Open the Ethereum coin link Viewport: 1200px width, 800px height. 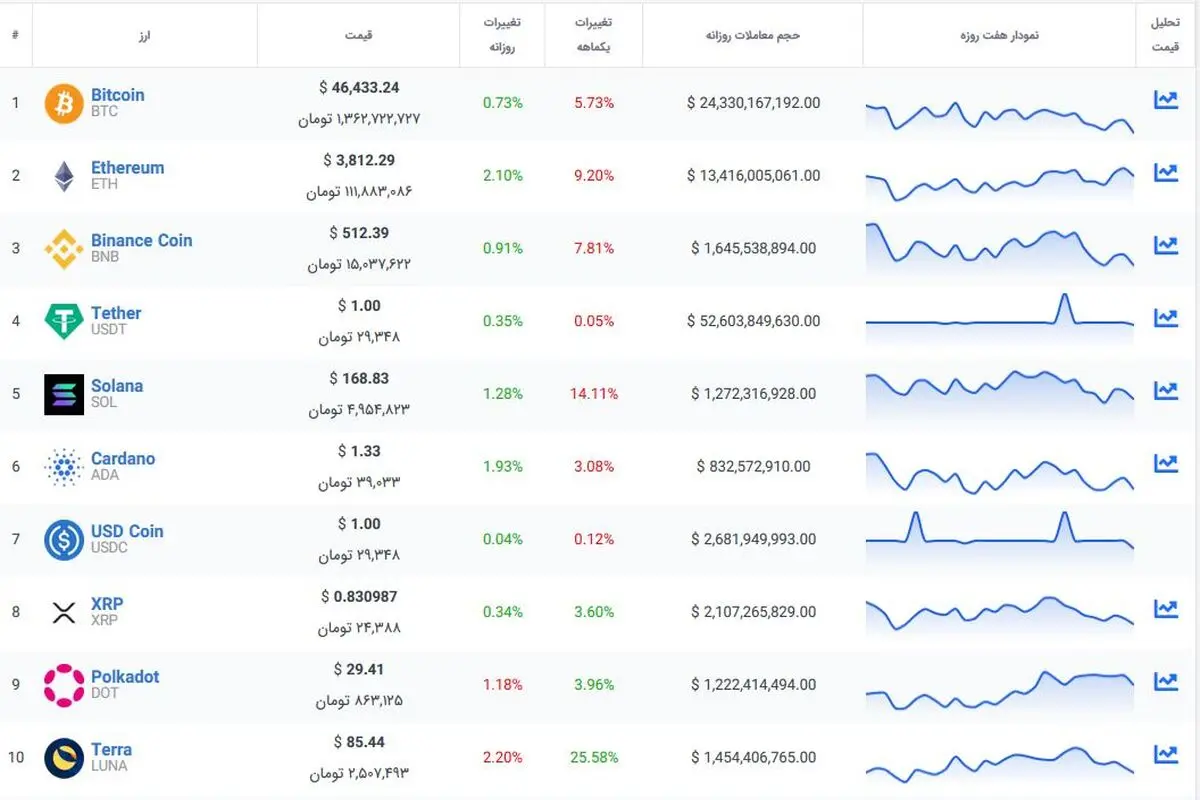point(127,168)
